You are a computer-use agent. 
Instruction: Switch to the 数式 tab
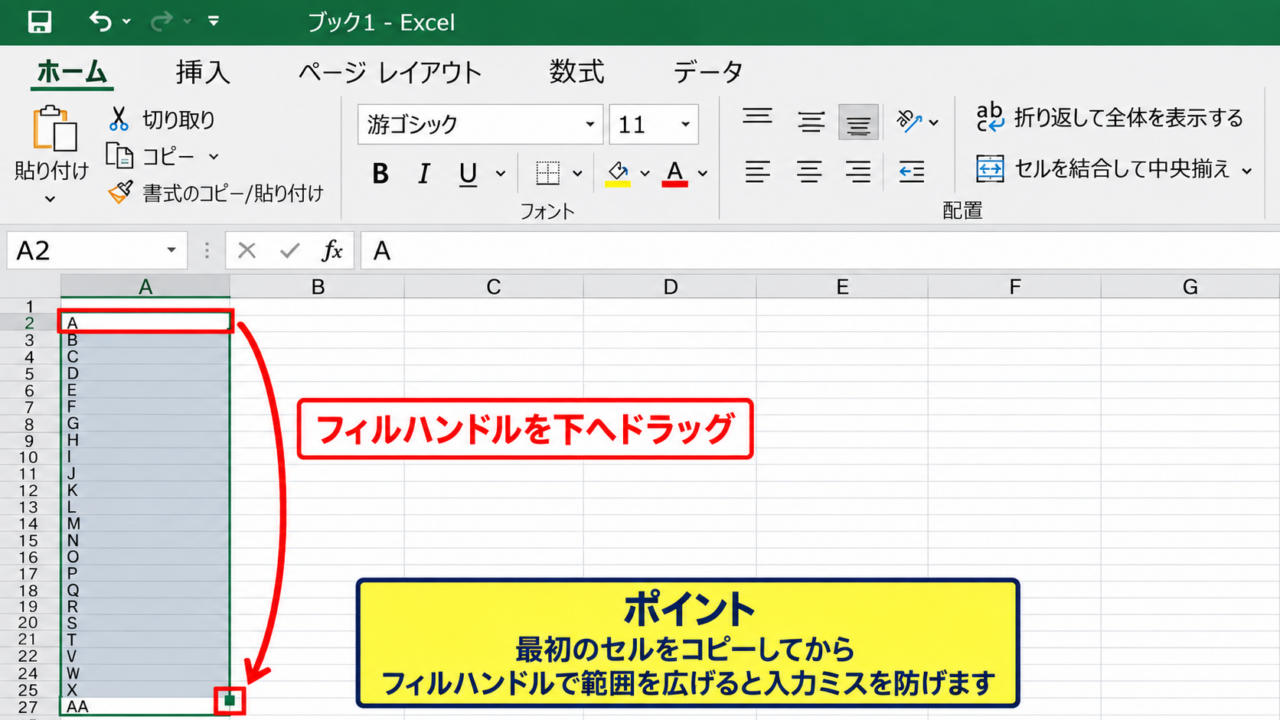(577, 72)
